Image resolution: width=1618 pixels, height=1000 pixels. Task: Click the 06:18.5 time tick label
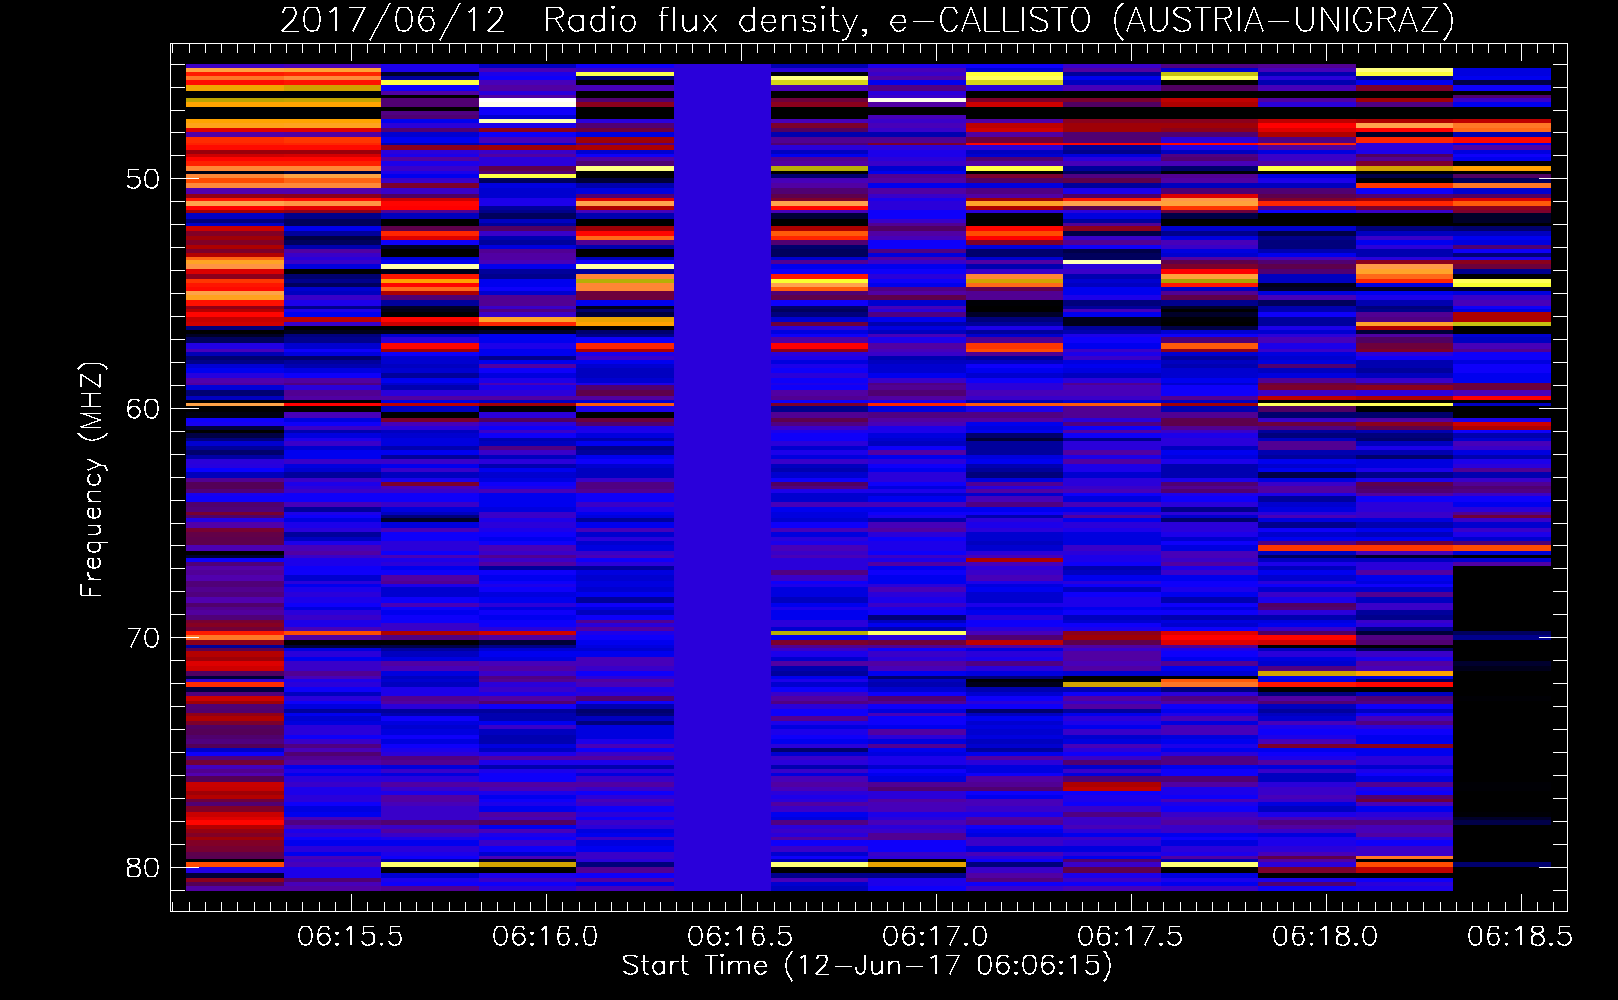[1520, 937]
